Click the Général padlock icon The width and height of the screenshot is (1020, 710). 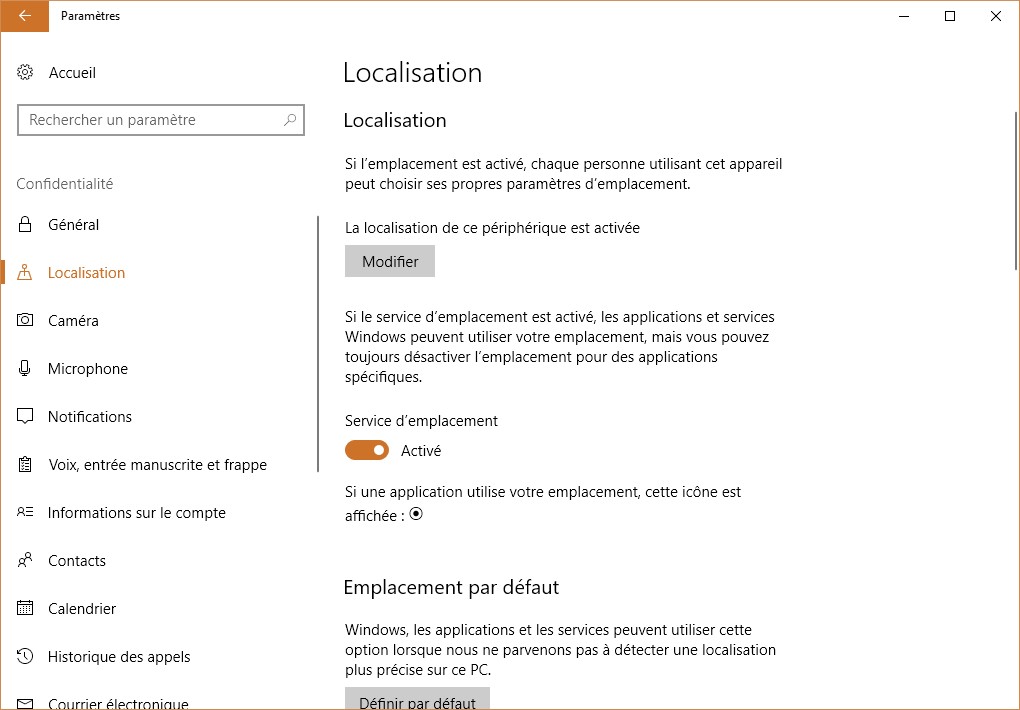click(26, 225)
